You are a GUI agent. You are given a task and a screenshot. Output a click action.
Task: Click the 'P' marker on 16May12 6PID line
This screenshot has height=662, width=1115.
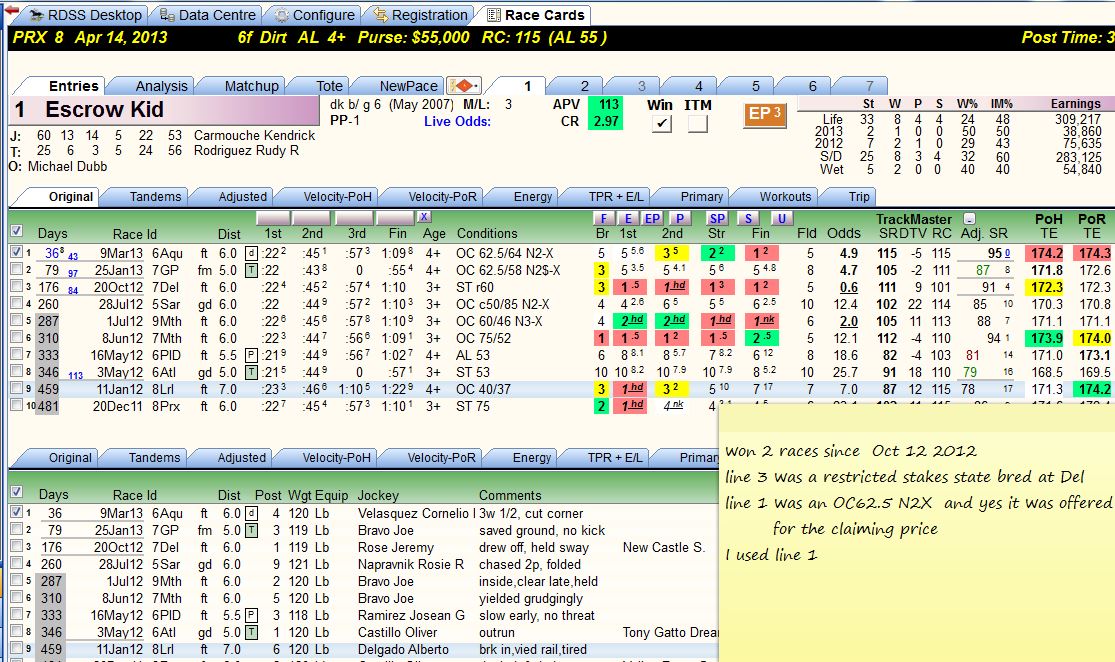pyautogui.click(x=251, y=355)
